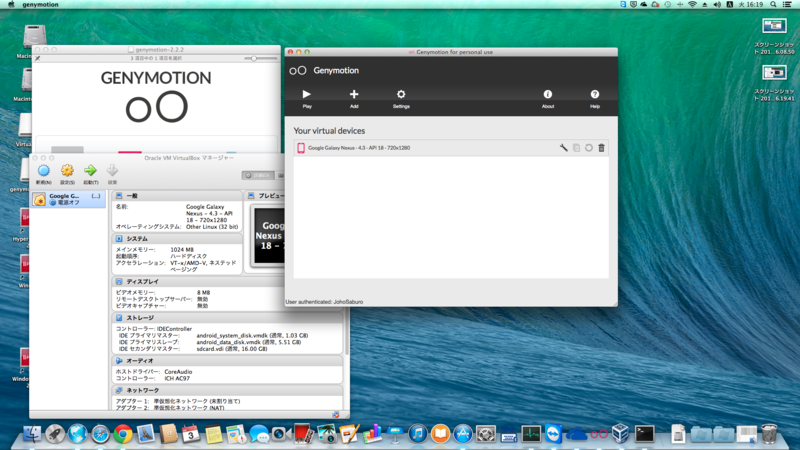Click the VM preview thumbnail in VirtualBox

pos(269,235)
